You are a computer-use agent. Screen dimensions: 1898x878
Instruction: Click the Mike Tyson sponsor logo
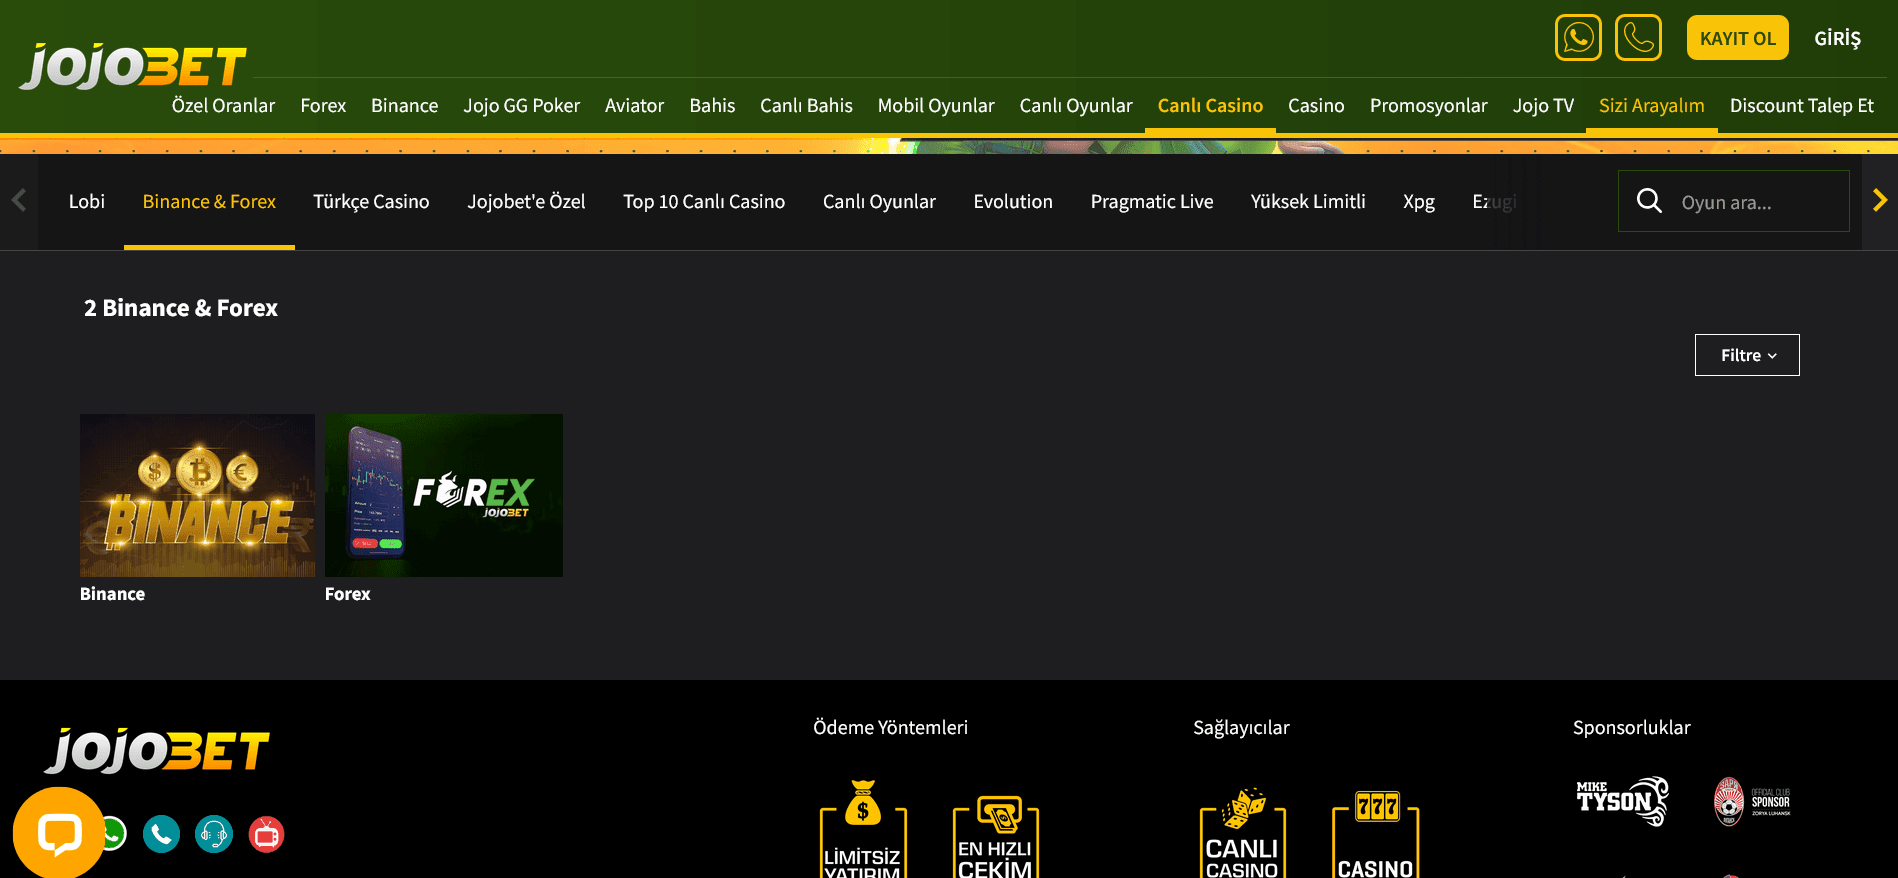coord(1622,801)
